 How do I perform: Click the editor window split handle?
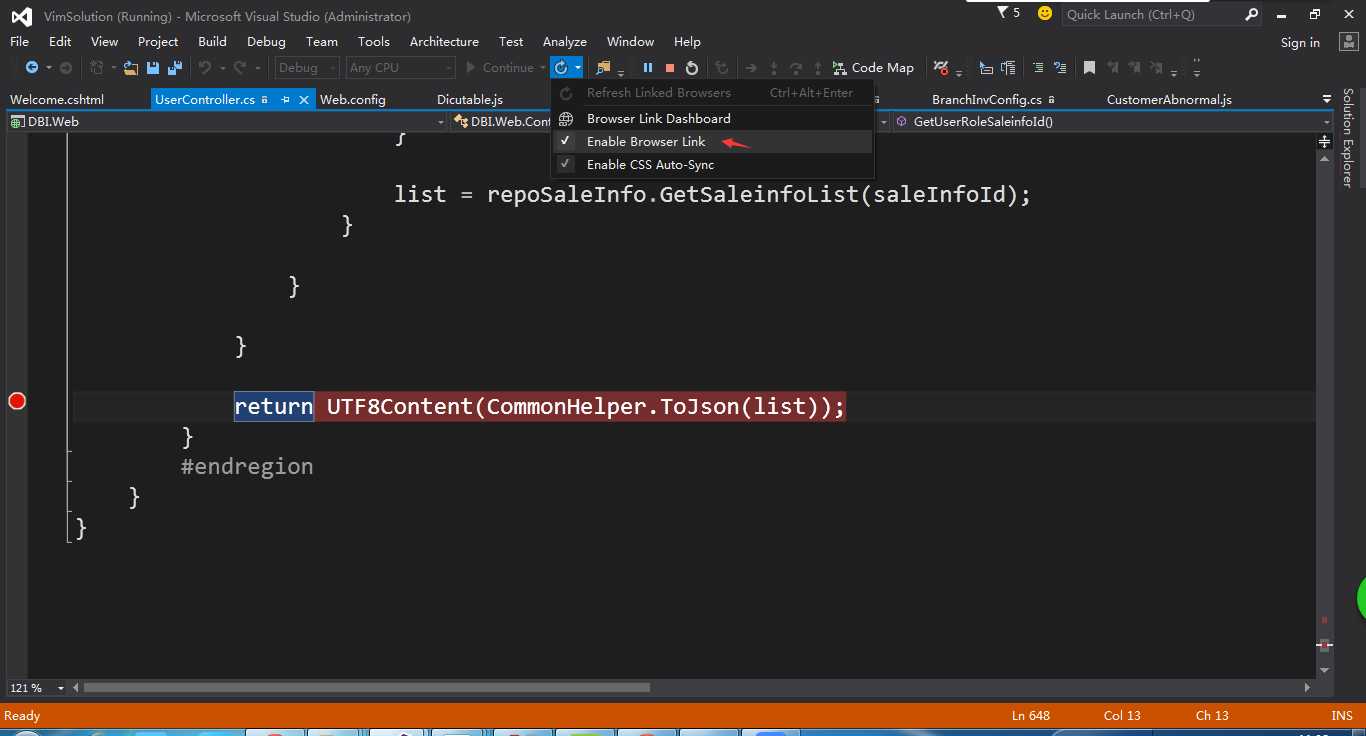[1325, 141]
